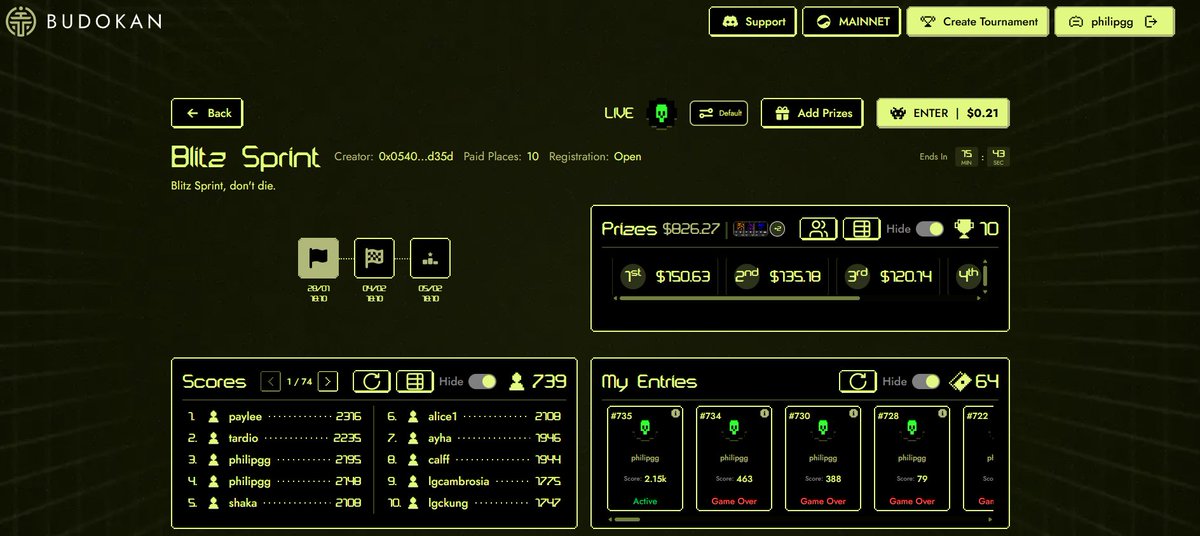Click the Active status on entry #735

[645, 500]
